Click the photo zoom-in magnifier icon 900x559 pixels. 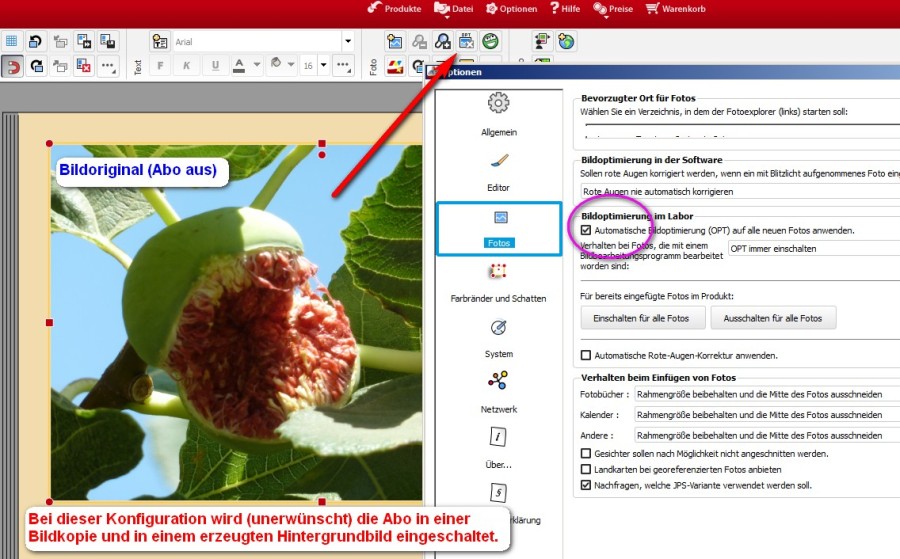[x=443, y=41]
